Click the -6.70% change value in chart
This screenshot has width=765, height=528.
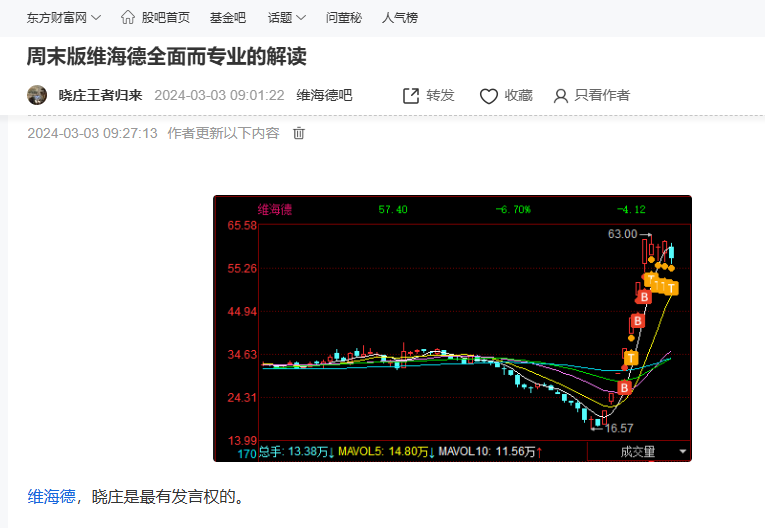pos(513,210)
